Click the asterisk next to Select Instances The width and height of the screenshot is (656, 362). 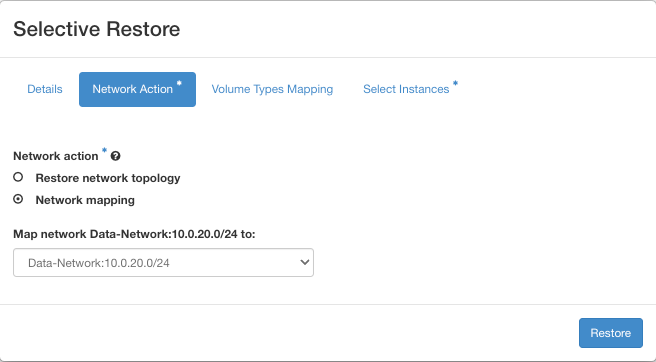coord(455,83)
